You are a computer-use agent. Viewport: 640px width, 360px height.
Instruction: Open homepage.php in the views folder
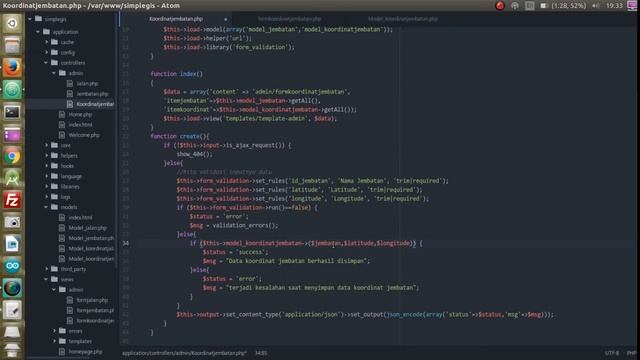coord(85,351)
